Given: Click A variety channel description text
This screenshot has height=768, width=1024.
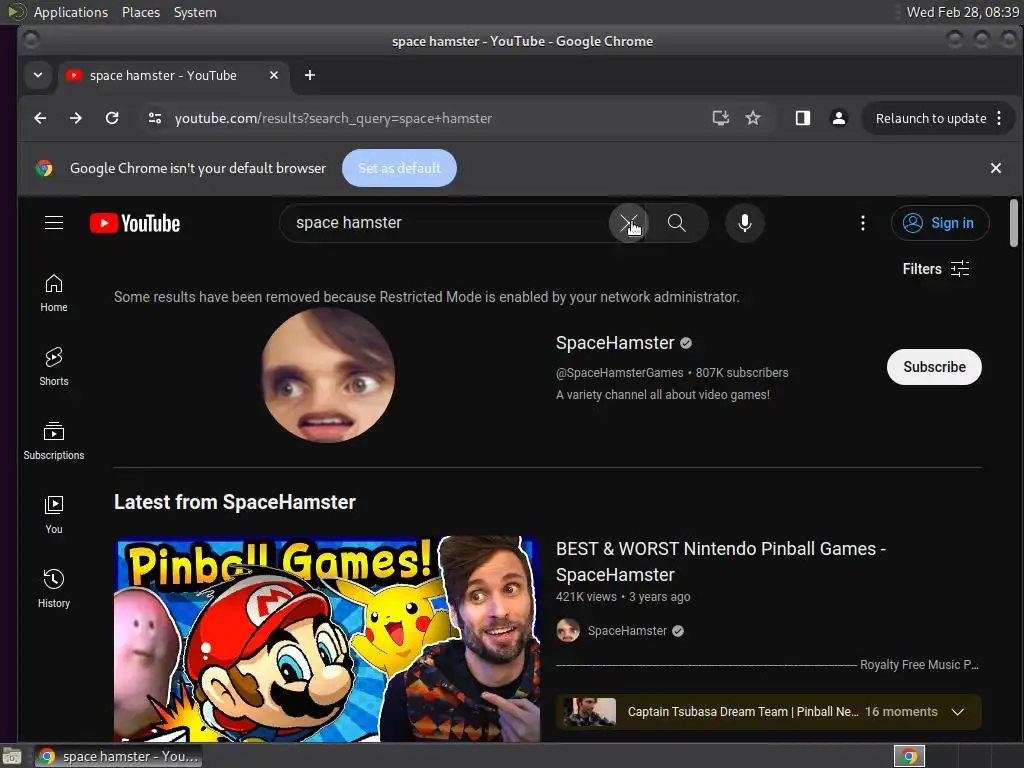Looking at the screenshot, I should (x=662, y=394).
